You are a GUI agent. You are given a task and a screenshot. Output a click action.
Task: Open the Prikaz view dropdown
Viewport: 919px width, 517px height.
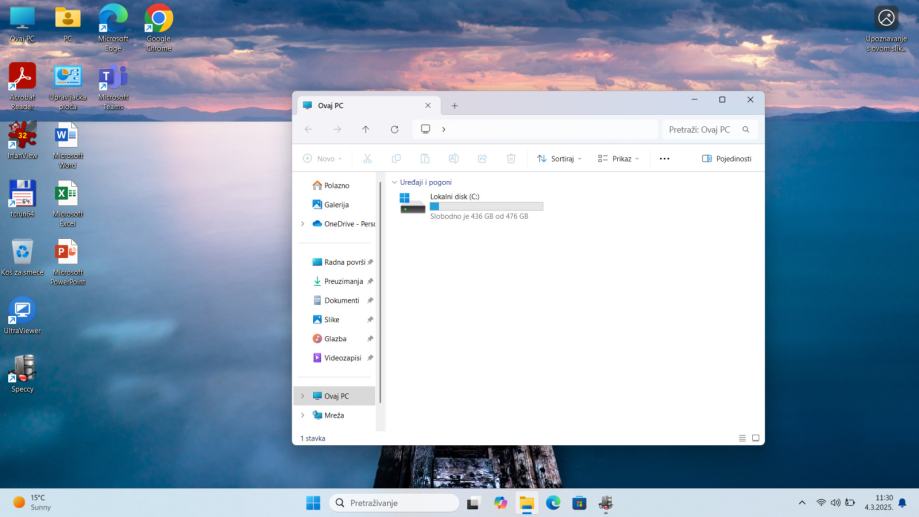click(x=618, y=158)
